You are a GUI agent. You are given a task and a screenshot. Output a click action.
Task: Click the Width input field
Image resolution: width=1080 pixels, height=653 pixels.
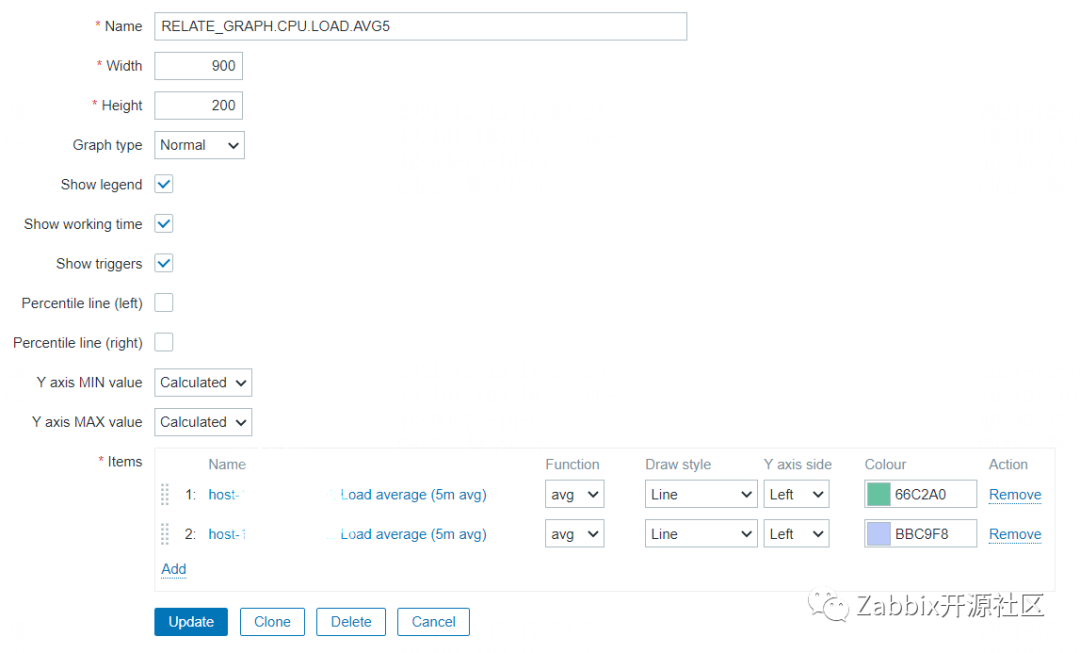[x=198, y=66]
